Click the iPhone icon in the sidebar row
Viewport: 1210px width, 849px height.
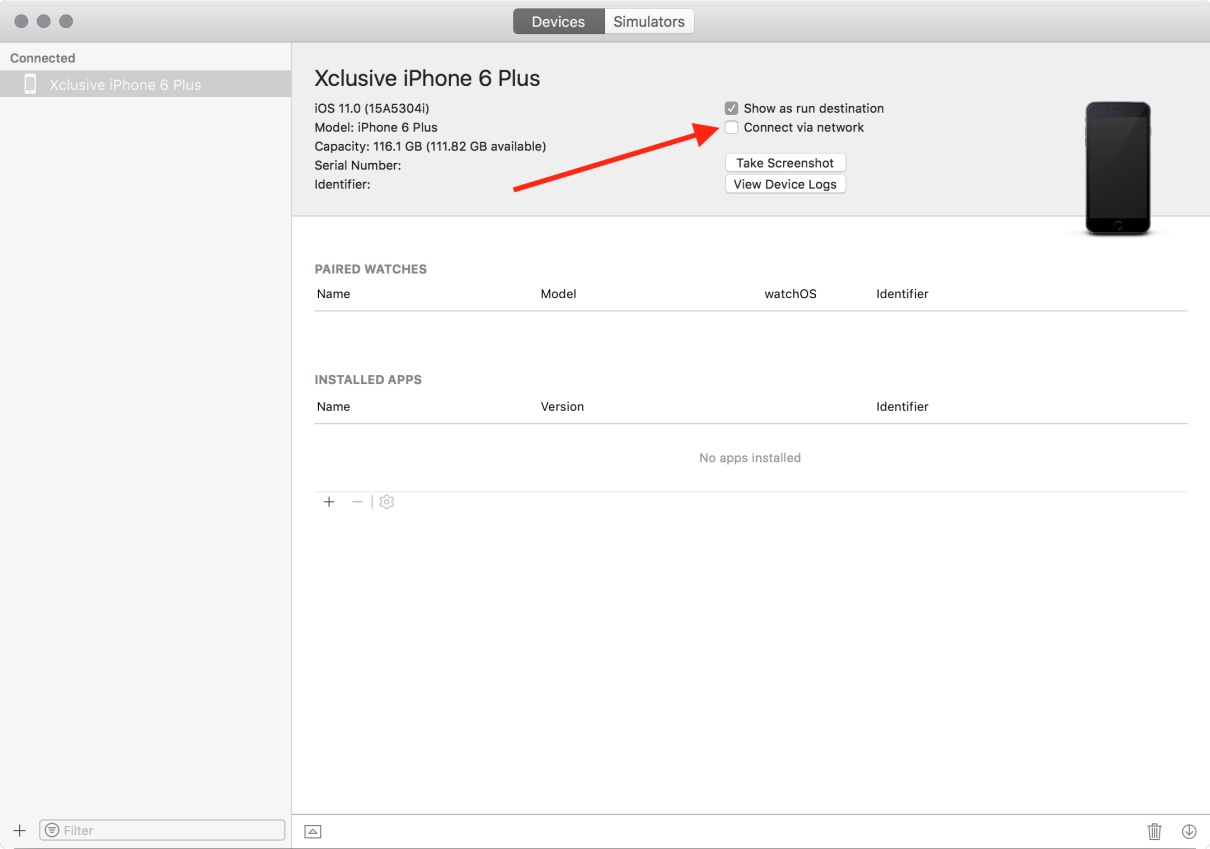(30, 84)
